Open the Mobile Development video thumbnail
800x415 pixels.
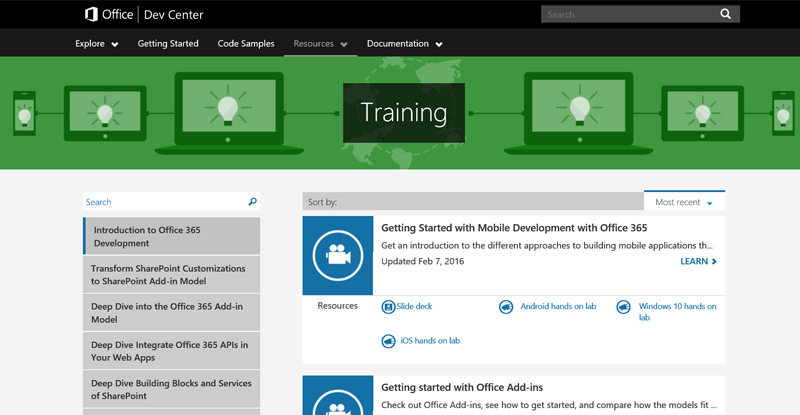pos(338,255)
